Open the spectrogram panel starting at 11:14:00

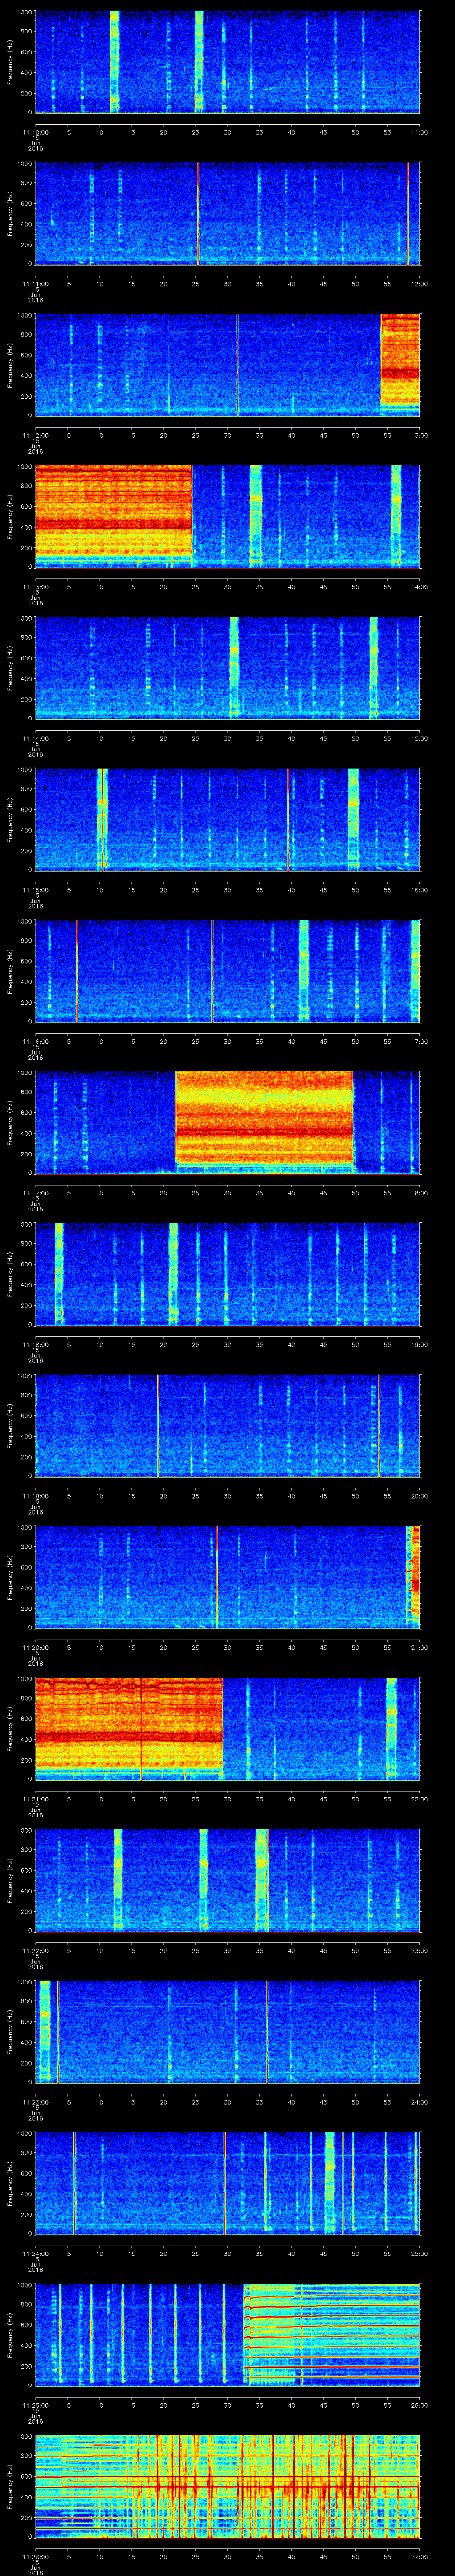tap(228, 668)
